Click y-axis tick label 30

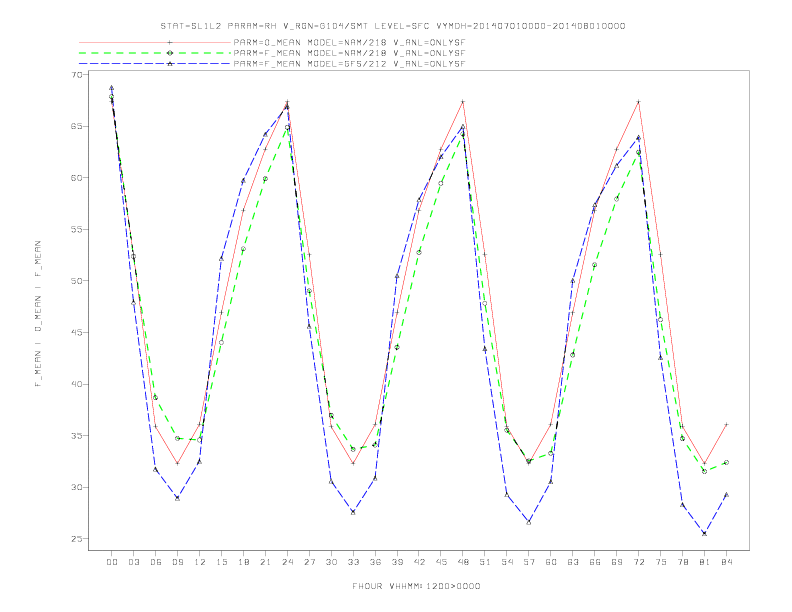point(77,487)
